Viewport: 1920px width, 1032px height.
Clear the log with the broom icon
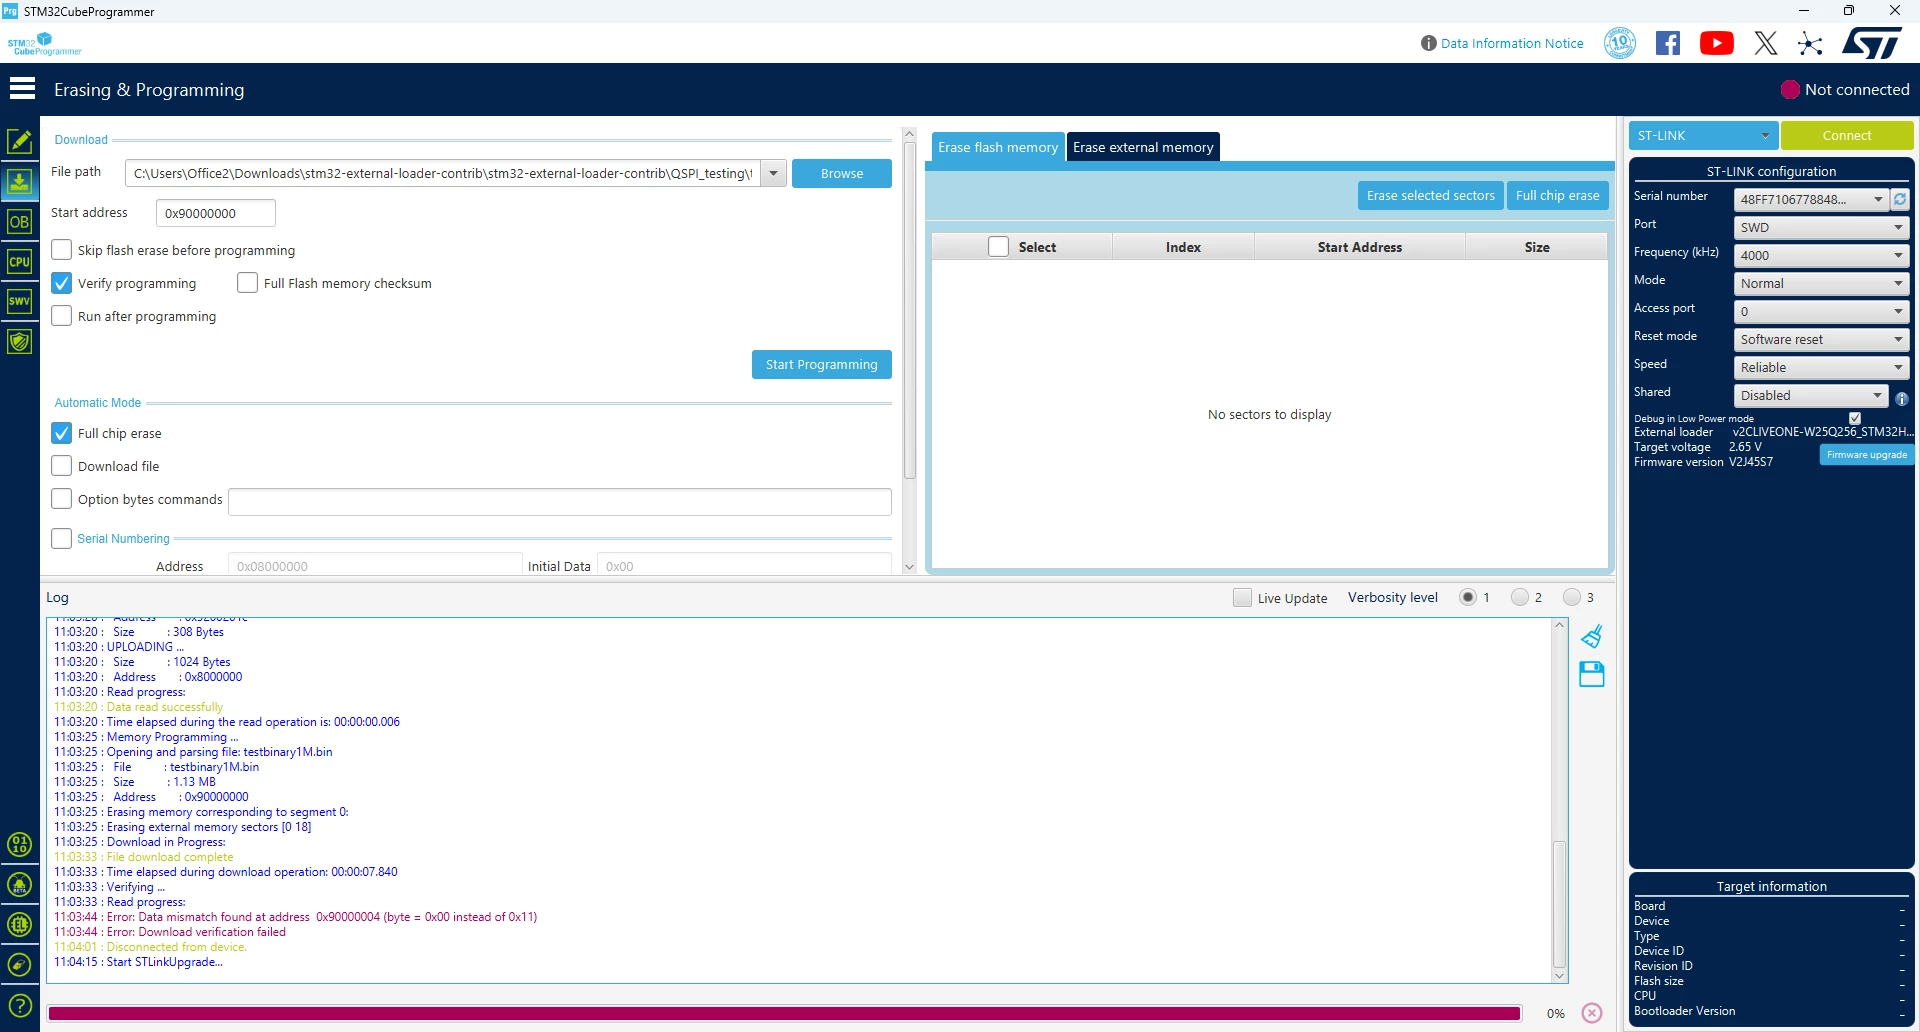click(x=1592, y=636)
